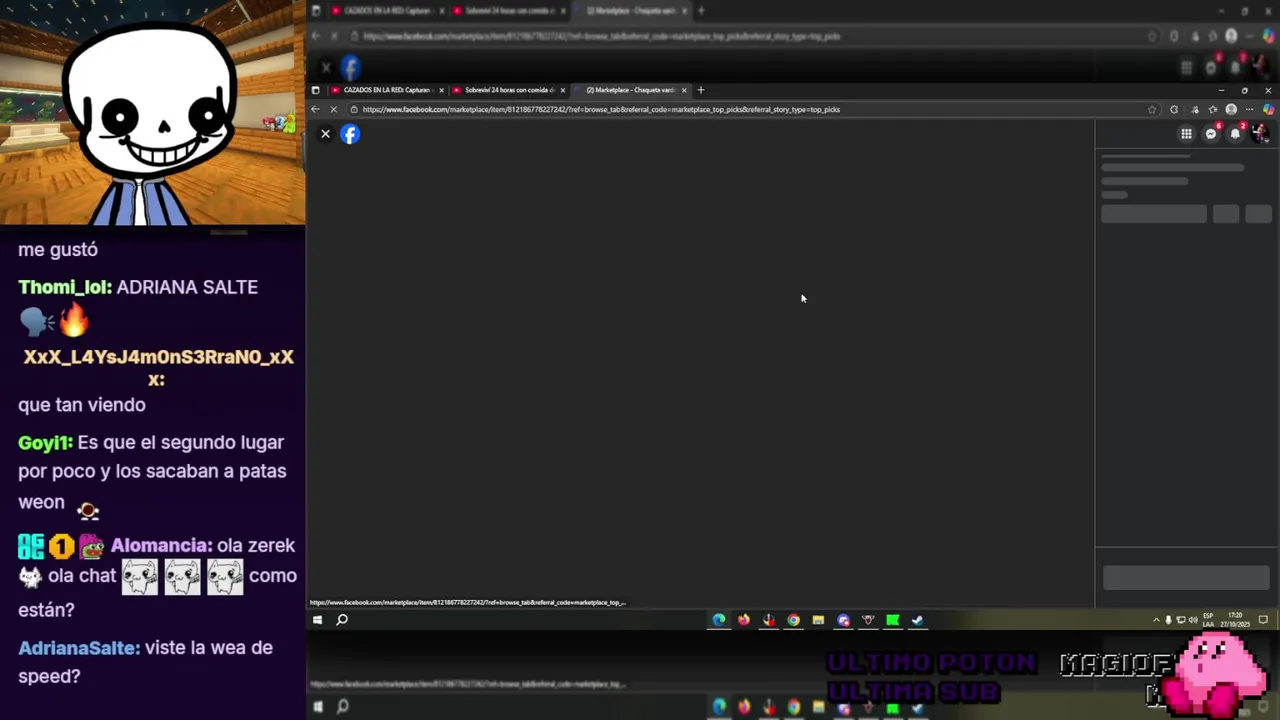Image resolution: width=1280 pixels, height=720 pixels.
Task: Open Discord from taskbar
Action: pyautogui.click(x=844, y=620)
